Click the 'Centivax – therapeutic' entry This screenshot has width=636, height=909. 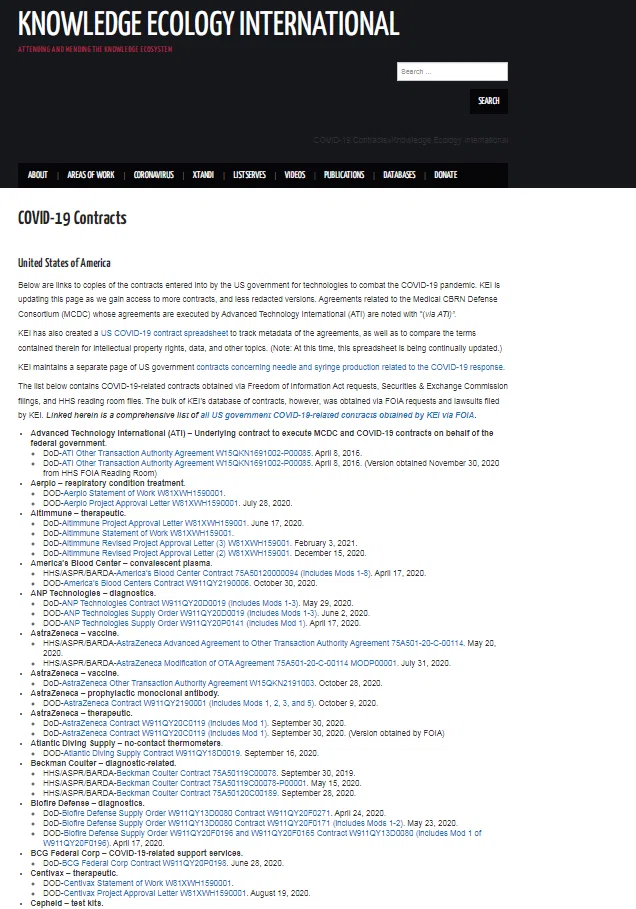click(74, 873)
